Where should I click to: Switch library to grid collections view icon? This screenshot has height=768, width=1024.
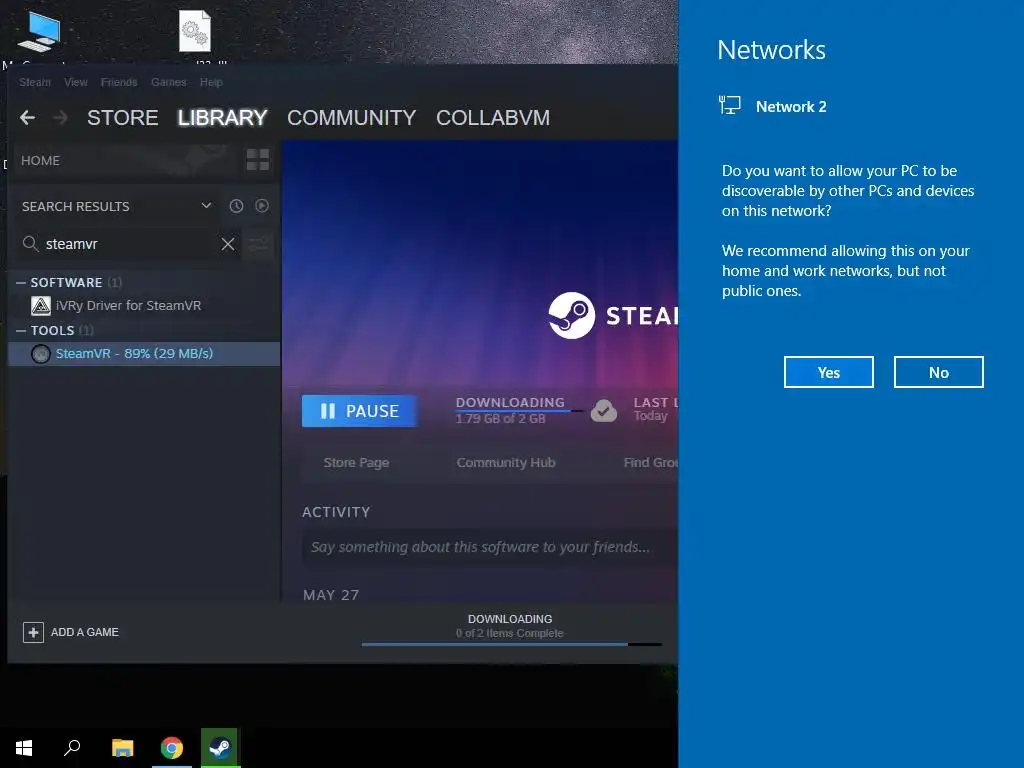coord(257,159)
